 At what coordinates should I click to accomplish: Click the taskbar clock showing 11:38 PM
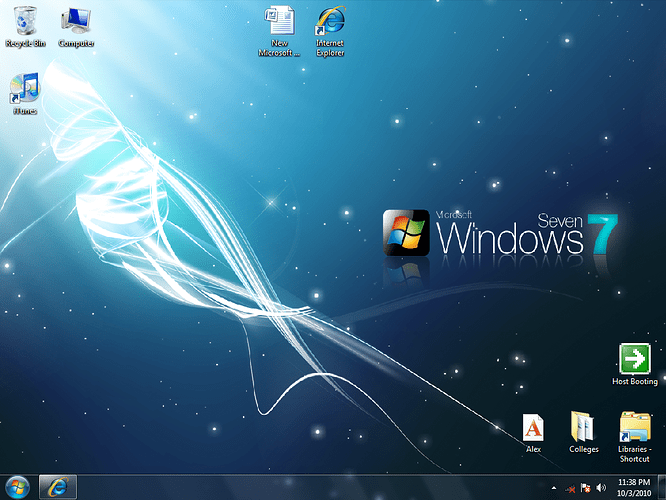pos(633,487)
